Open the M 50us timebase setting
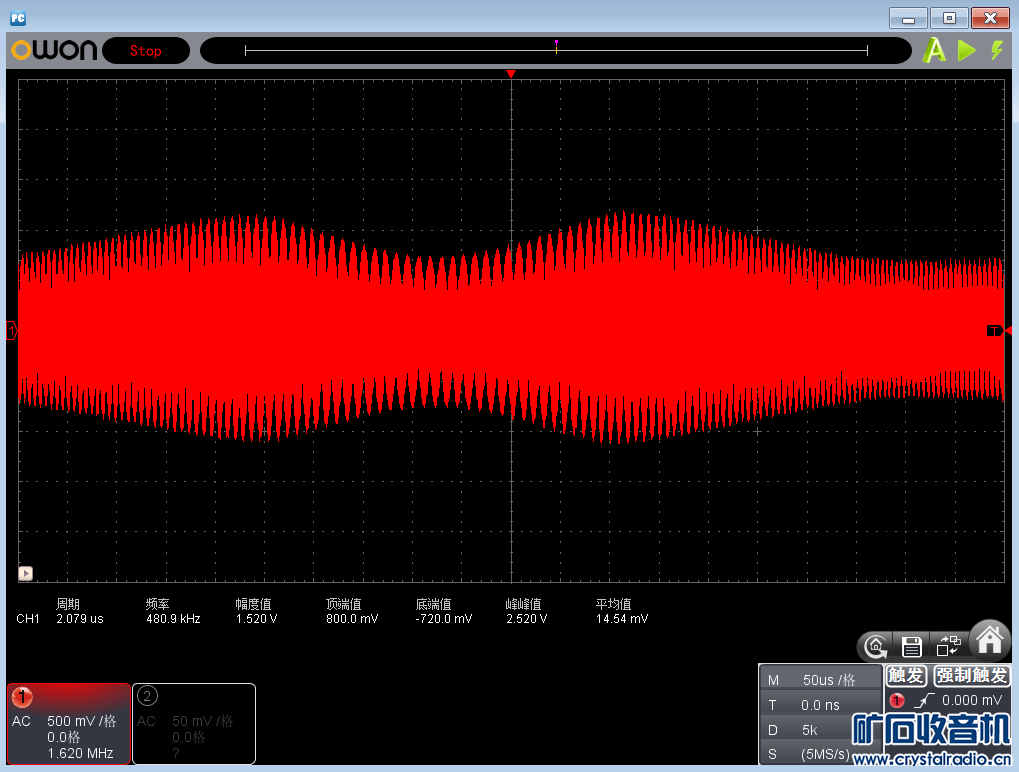The height and width of the screenshot is (772, 1019). tap(820, 680)
